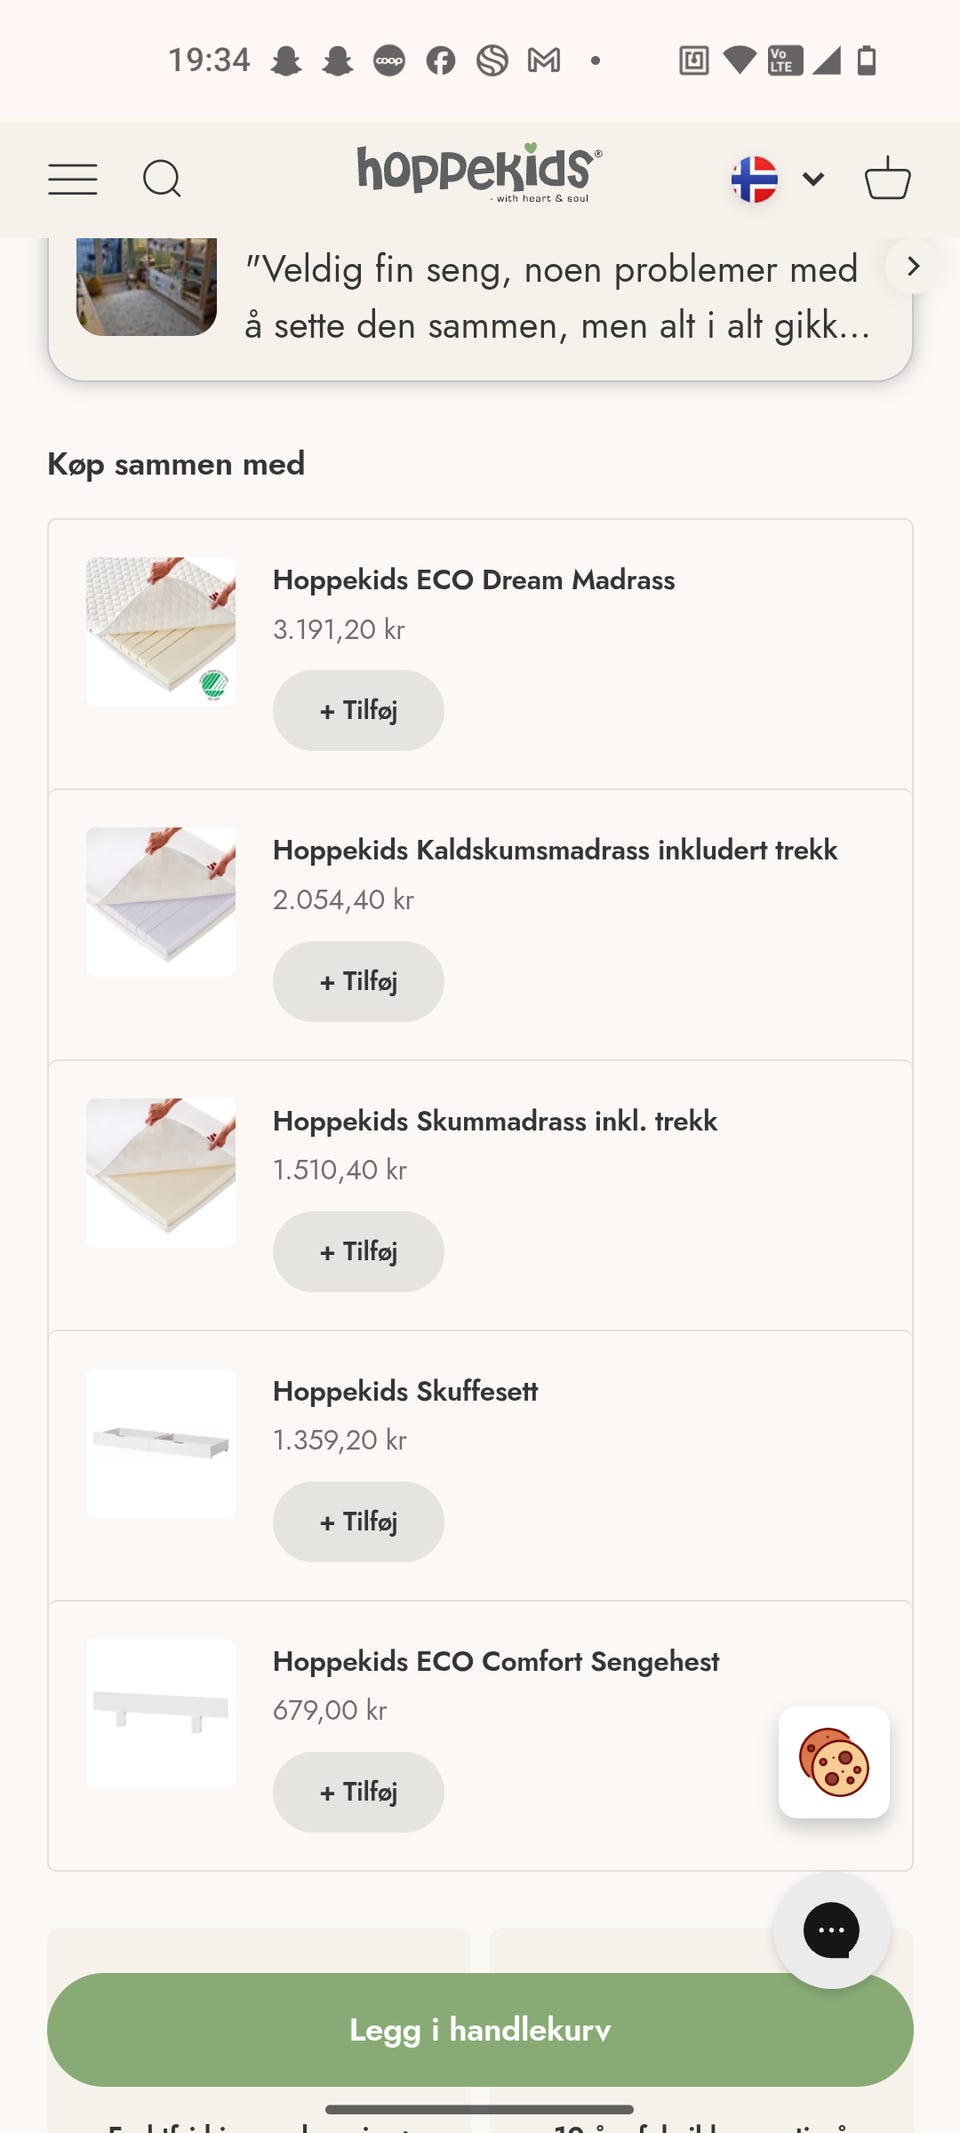
Task: Open the Skuffesett product thumbnail
Action: [x=161, y=1443]
